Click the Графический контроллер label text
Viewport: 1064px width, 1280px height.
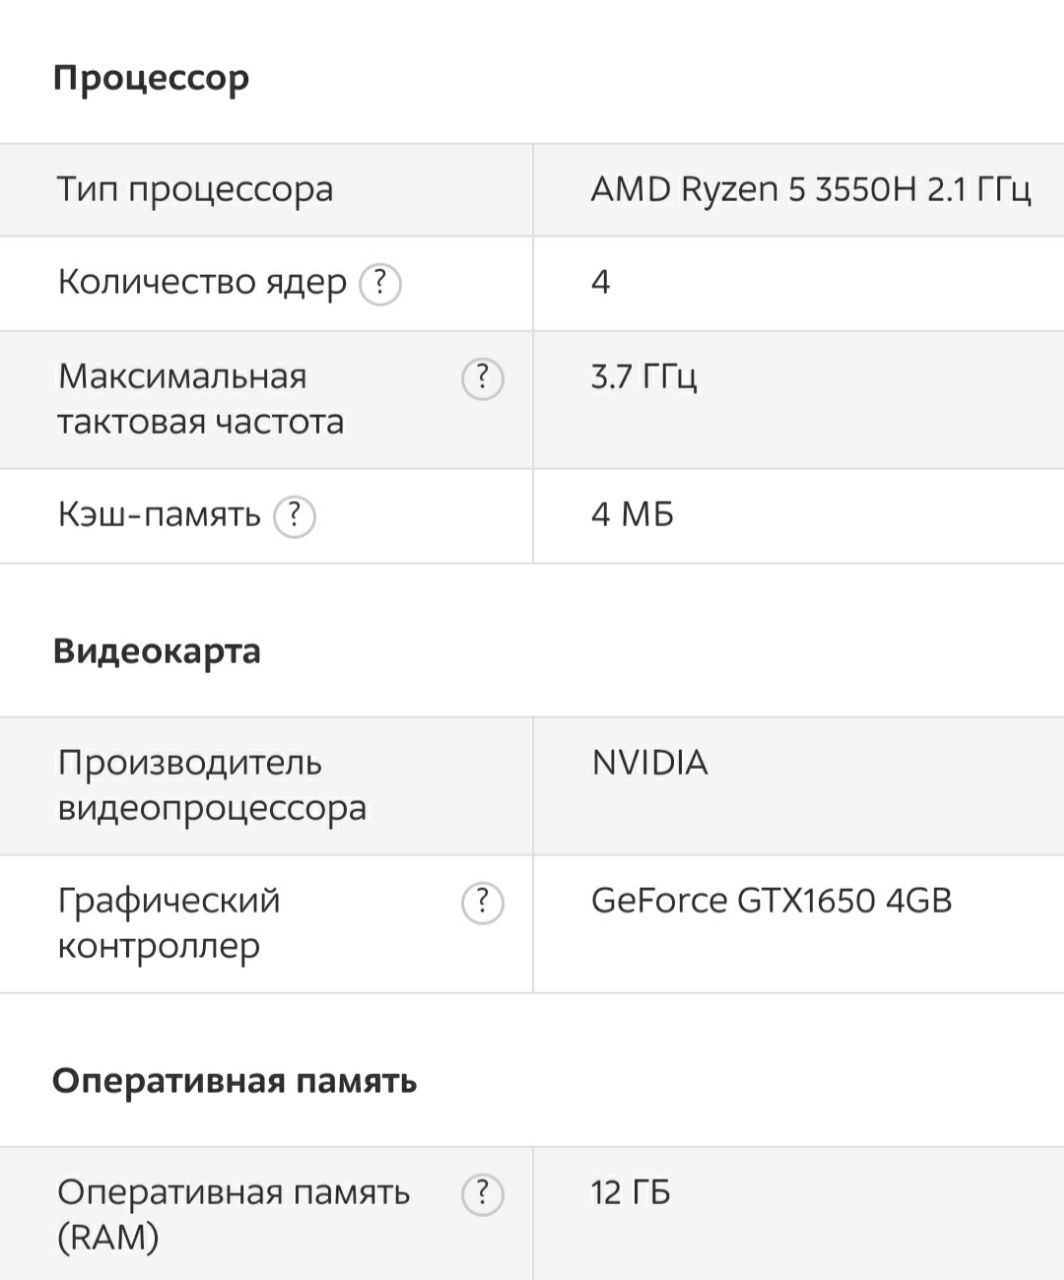click(x=169, y=923)
